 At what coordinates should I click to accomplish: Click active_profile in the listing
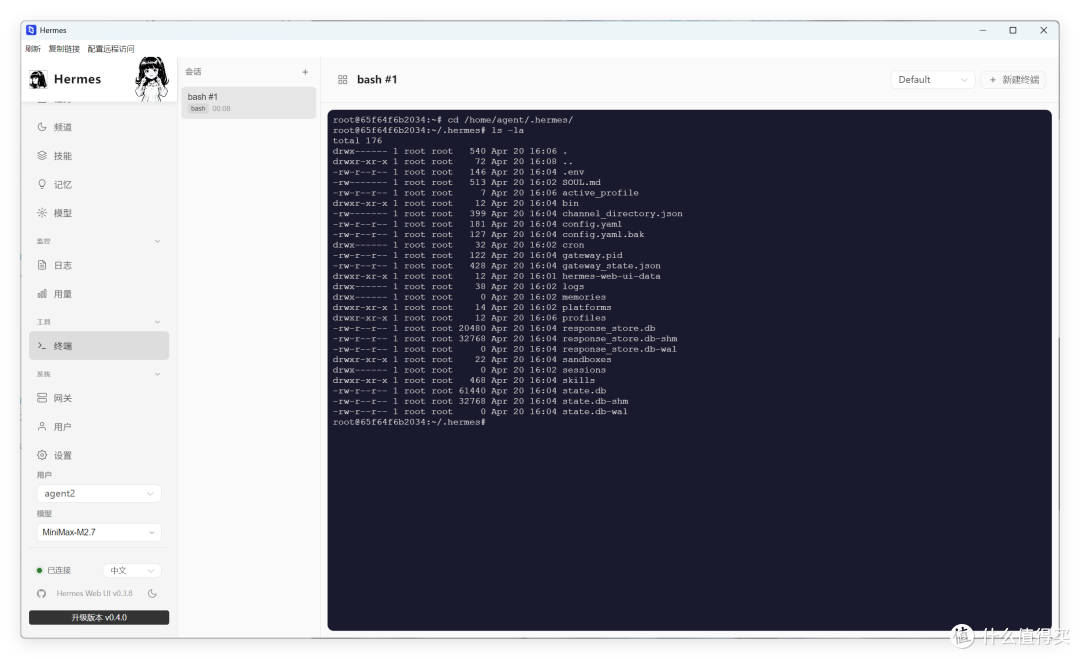(x=601, y=193)
